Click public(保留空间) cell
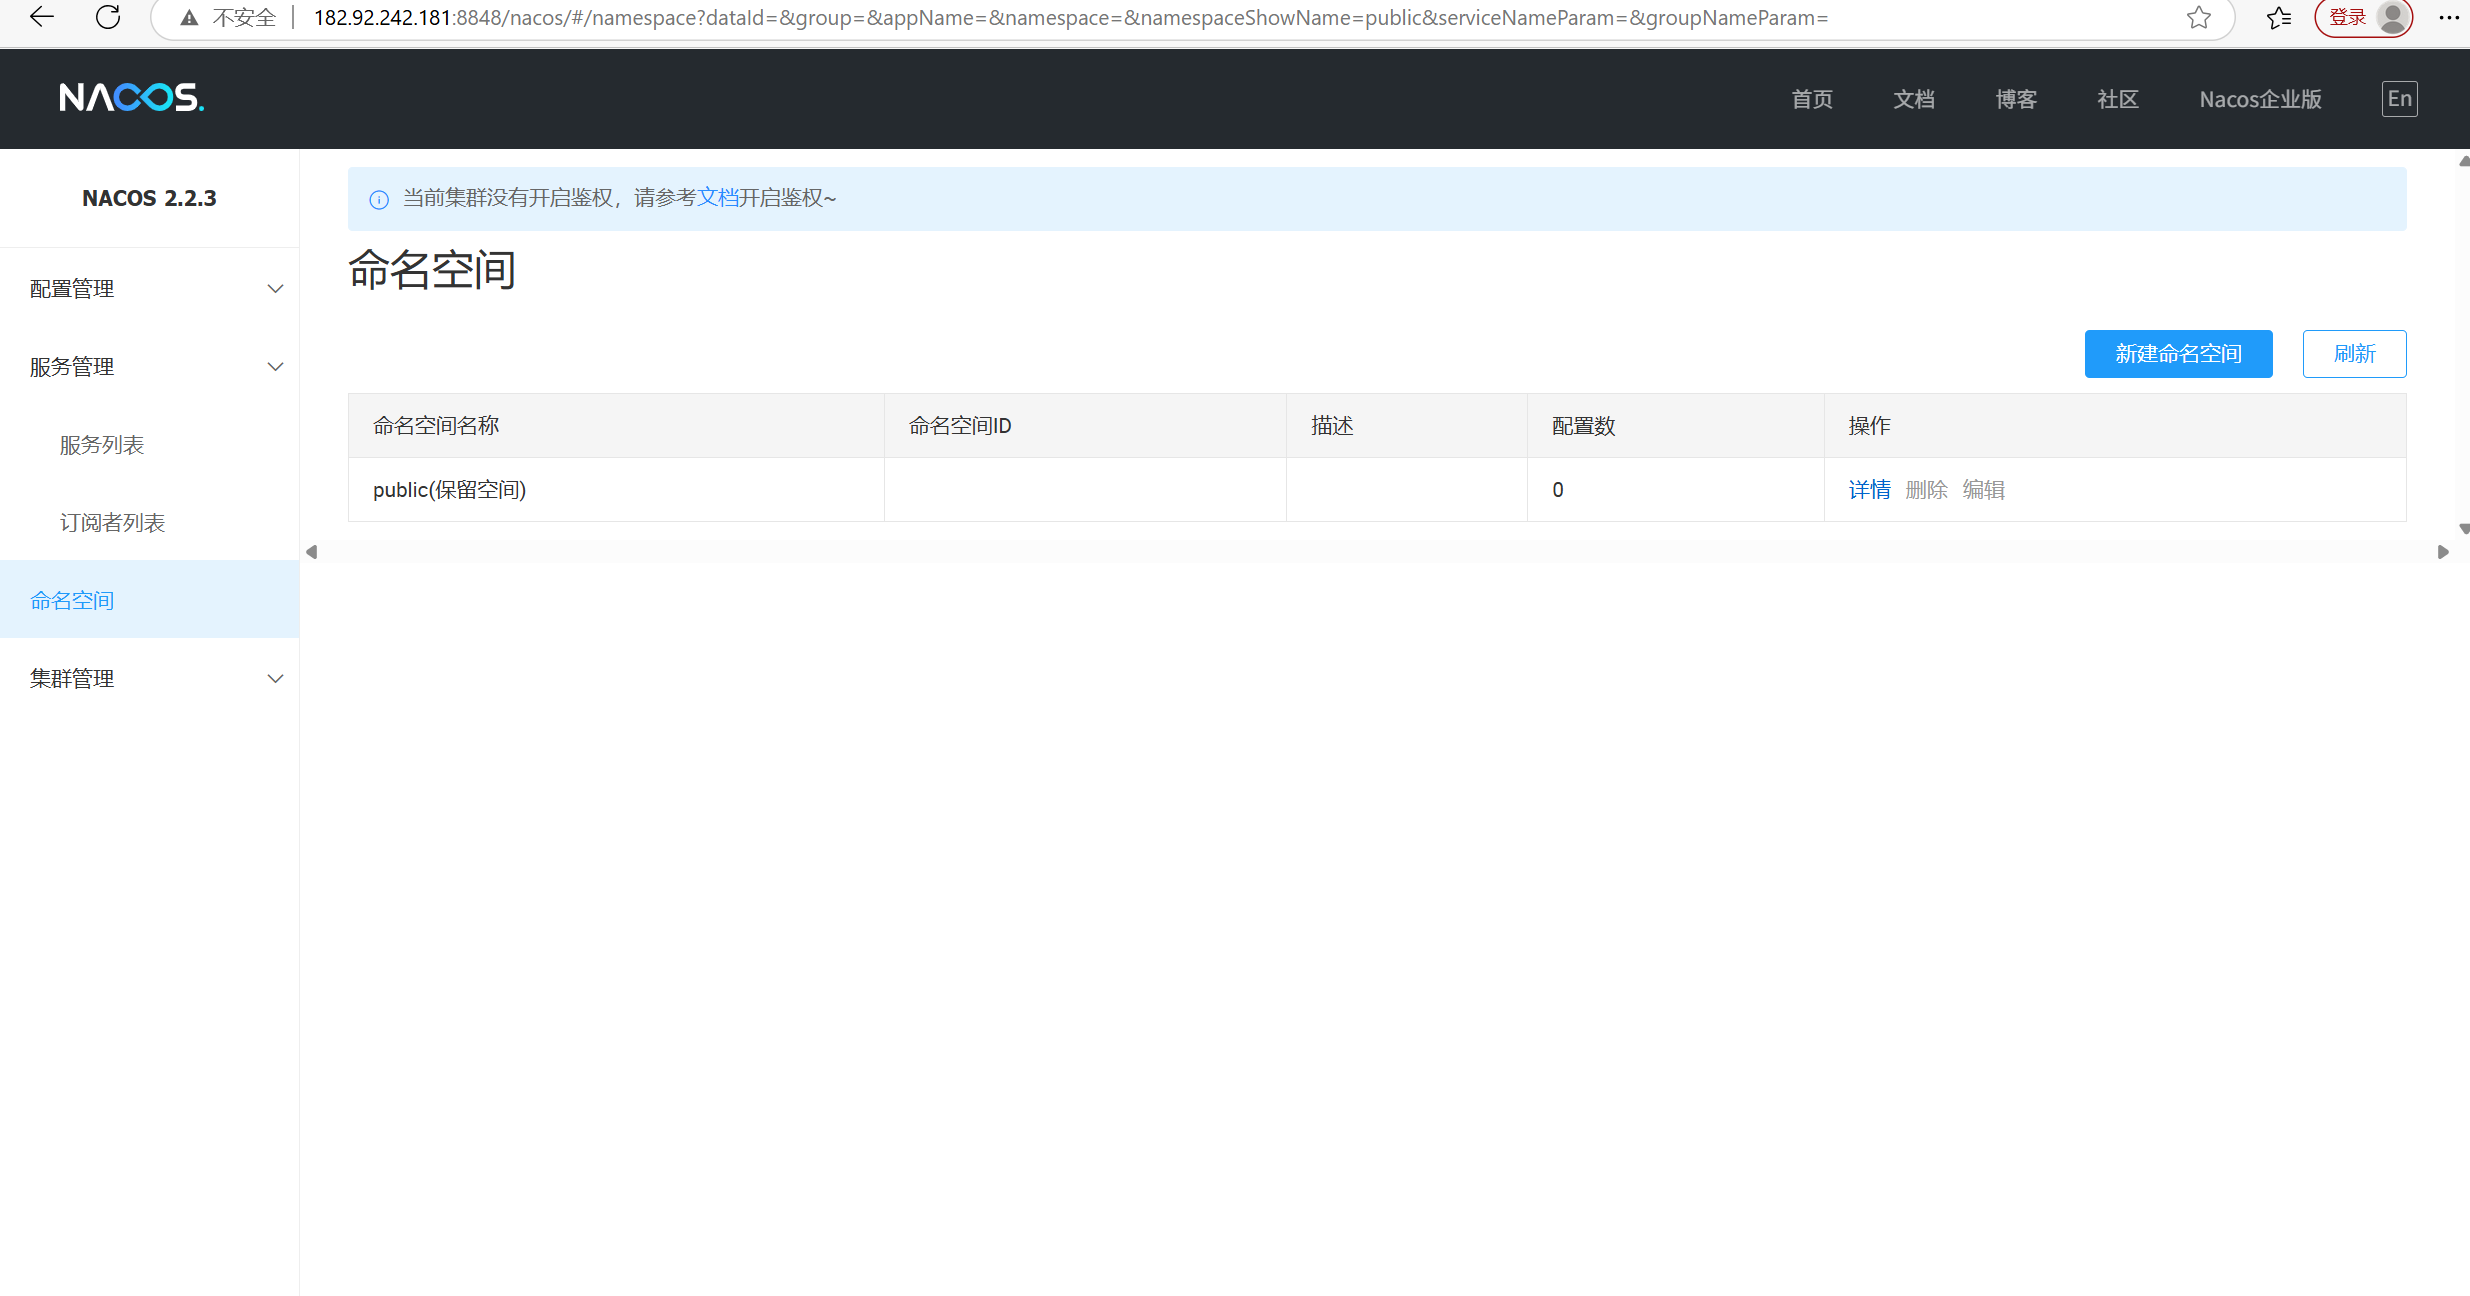The width and height of the screenshot is (2470, 1296). (616, 490)
